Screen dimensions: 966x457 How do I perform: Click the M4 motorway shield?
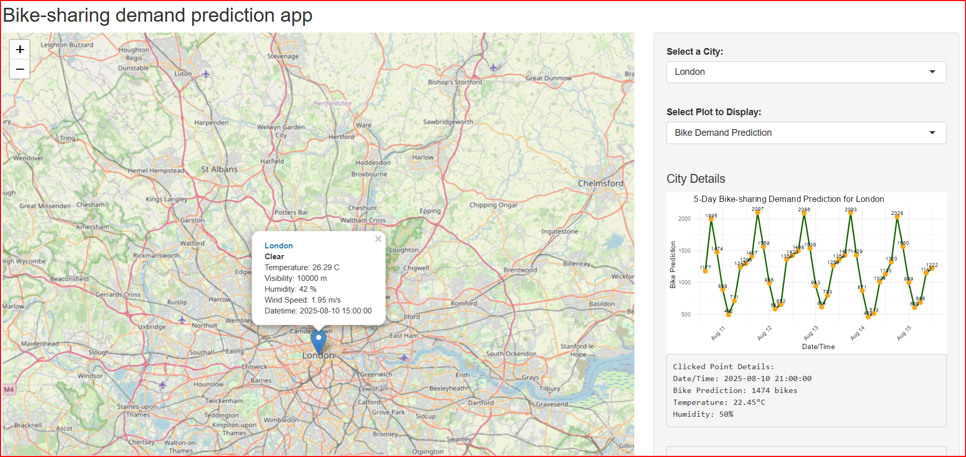(x=9, y=390)
